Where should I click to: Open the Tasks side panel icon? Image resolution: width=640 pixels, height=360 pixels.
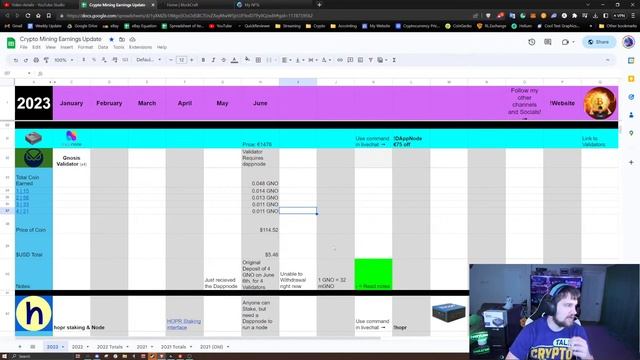click(631, 97)
